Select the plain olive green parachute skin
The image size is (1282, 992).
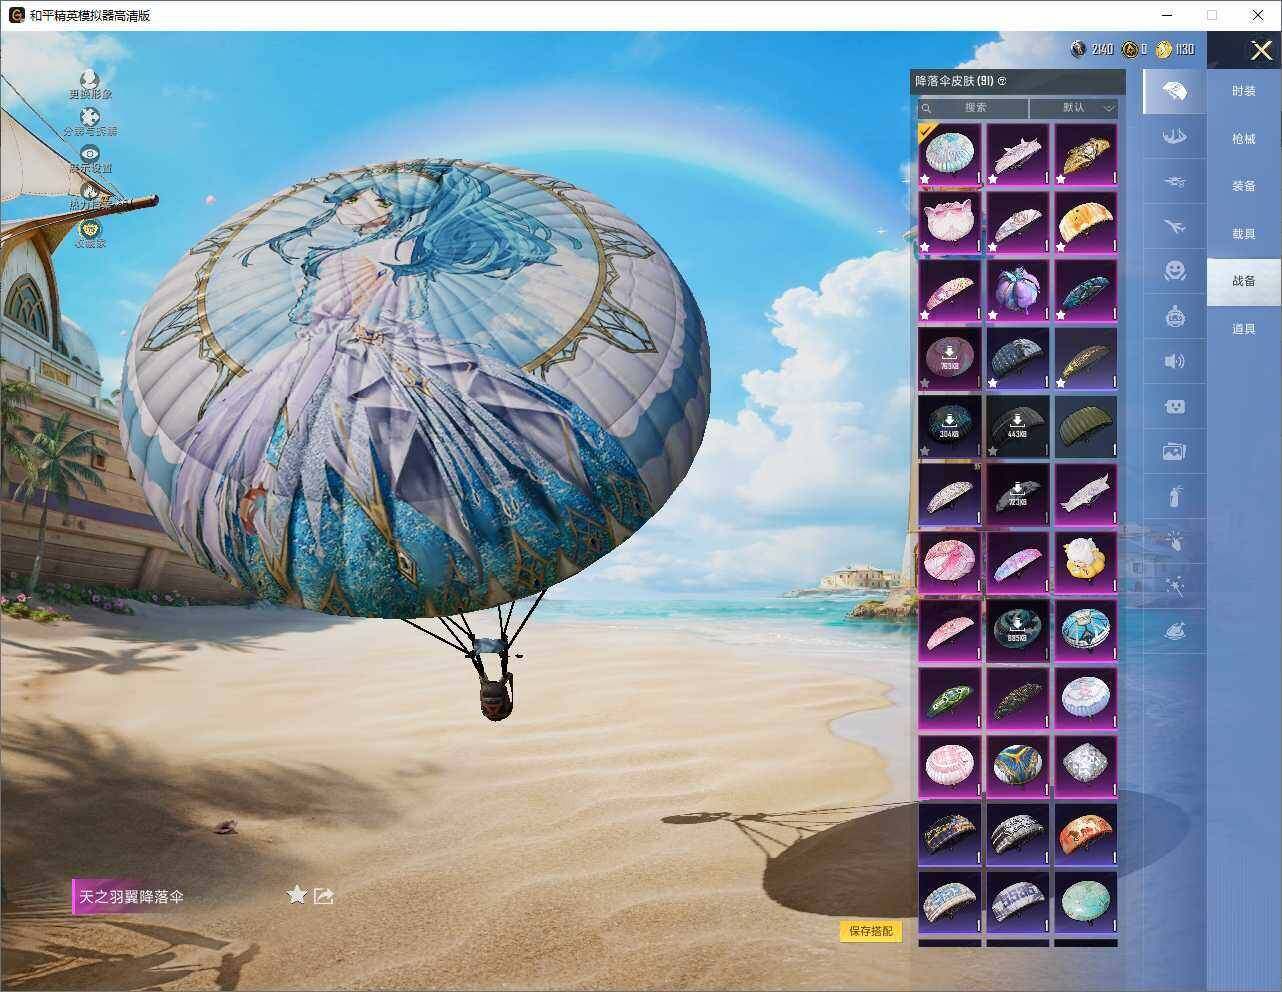coord(1085,426)
